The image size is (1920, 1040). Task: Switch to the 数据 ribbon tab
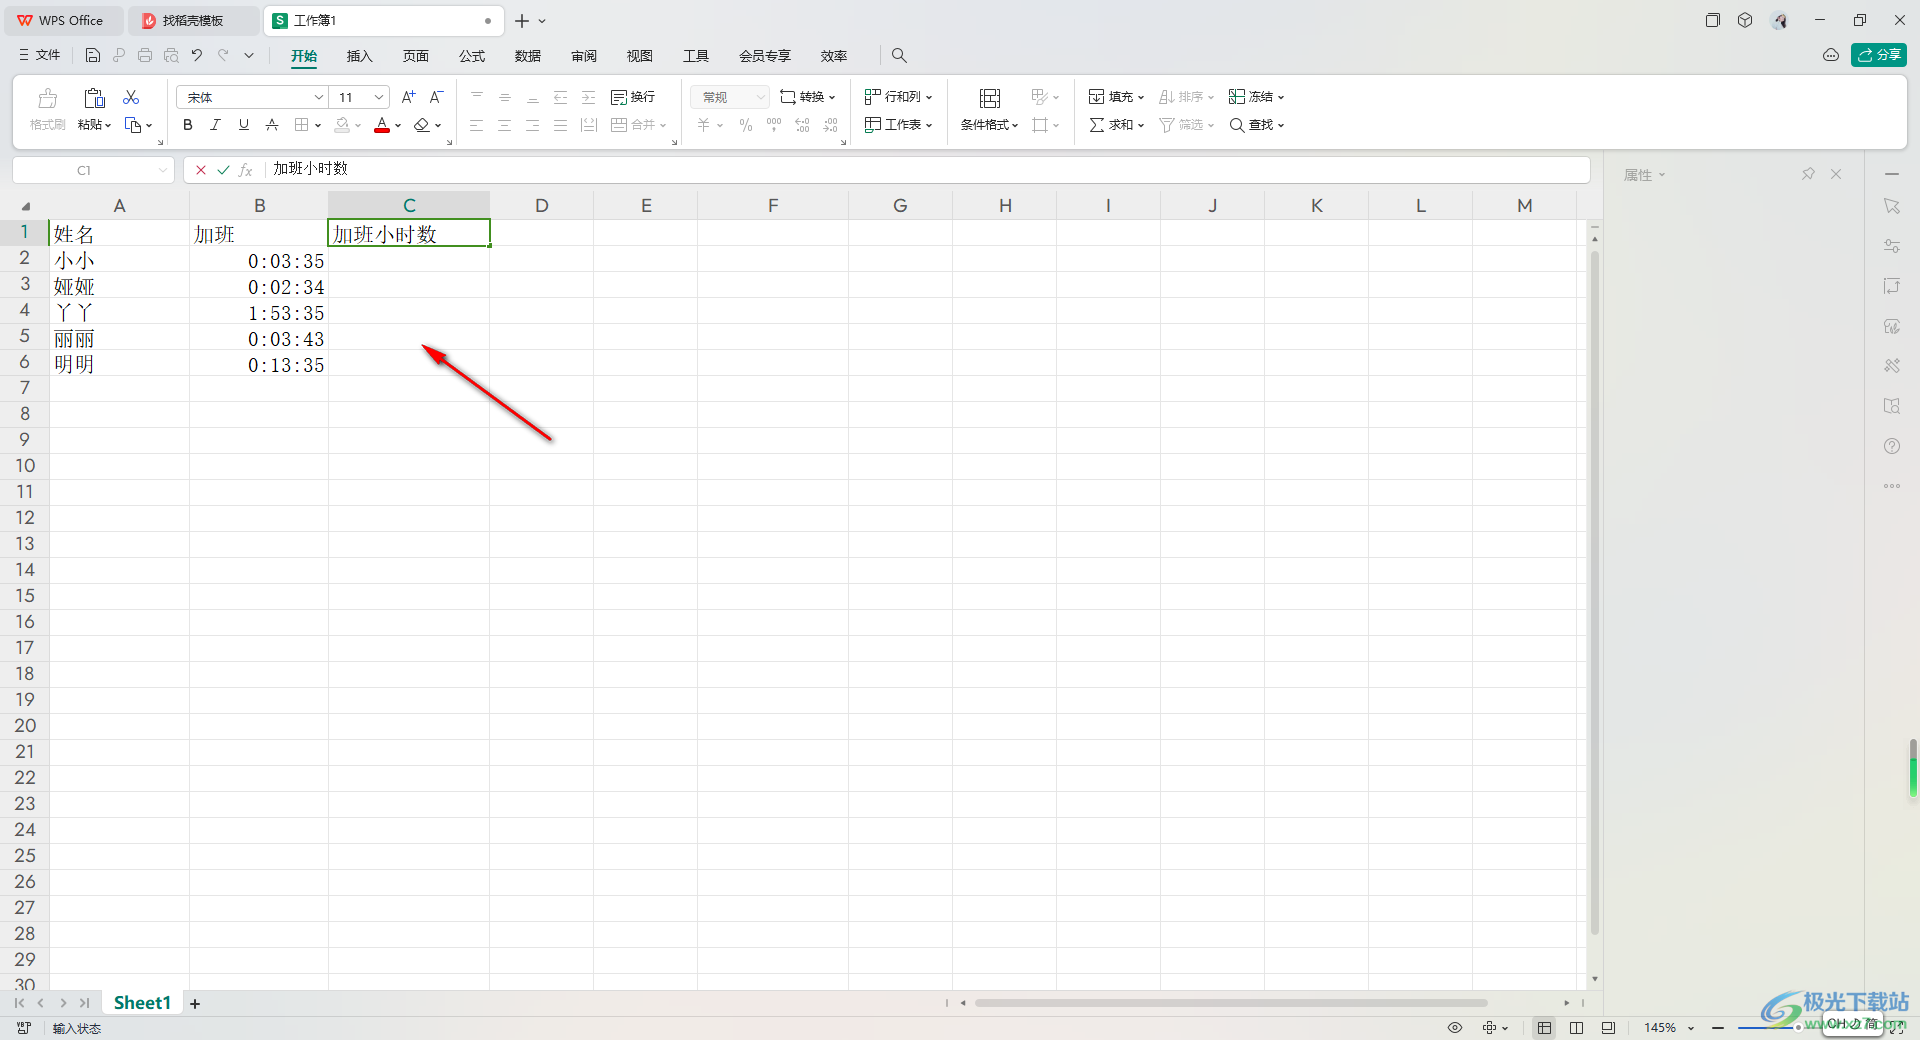pyautogui.click(x=528, y=56)
